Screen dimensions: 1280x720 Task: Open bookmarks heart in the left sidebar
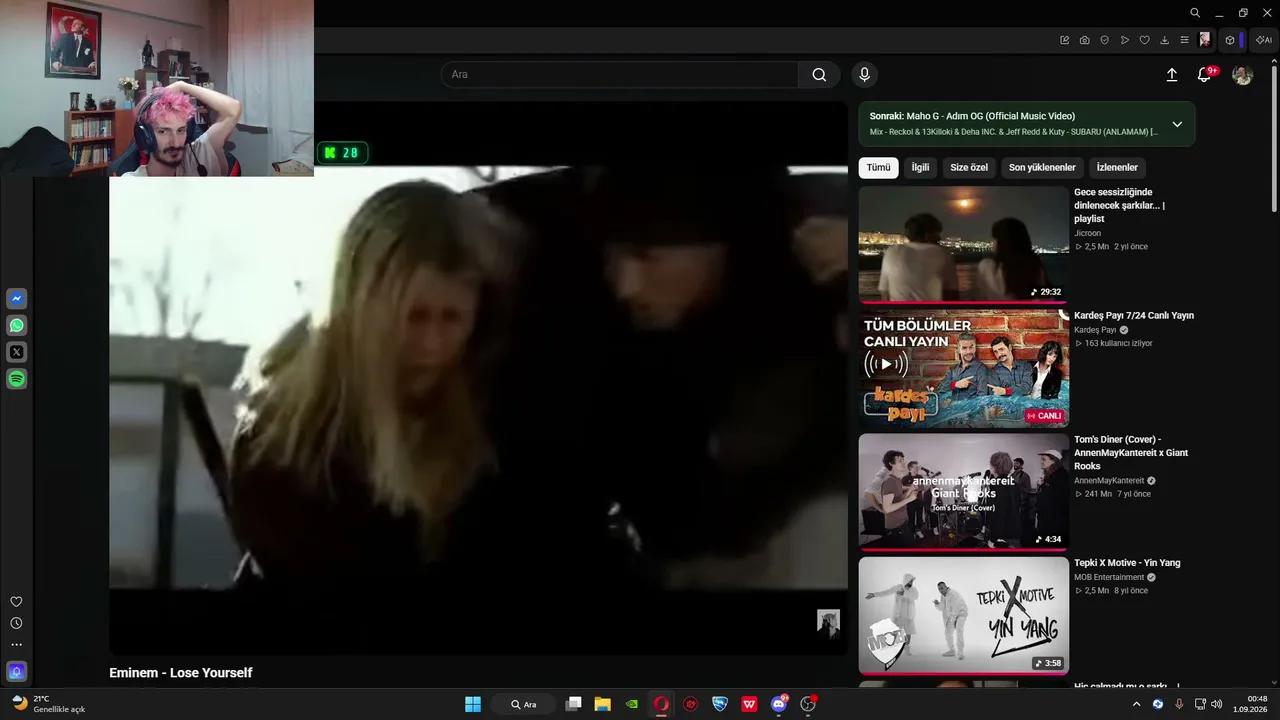pos(16,602)
